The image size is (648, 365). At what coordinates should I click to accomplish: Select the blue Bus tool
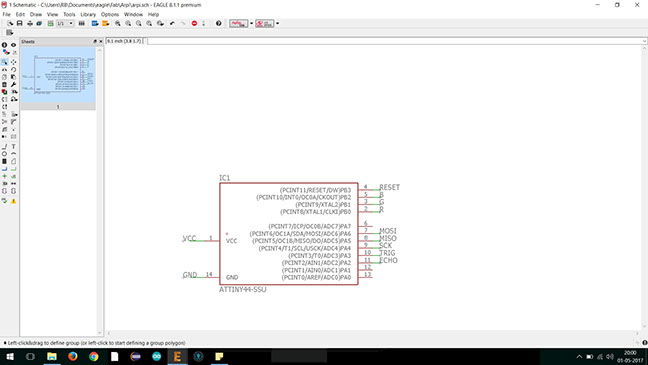coord(4,169)
